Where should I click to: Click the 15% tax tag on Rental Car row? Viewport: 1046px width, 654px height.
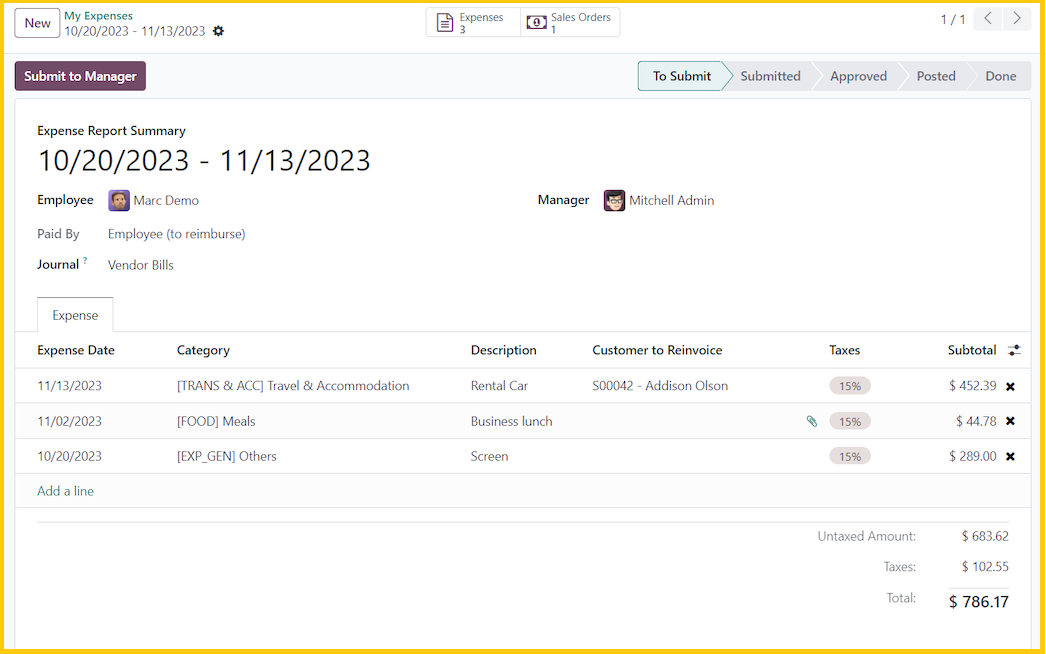coord(850,386)
